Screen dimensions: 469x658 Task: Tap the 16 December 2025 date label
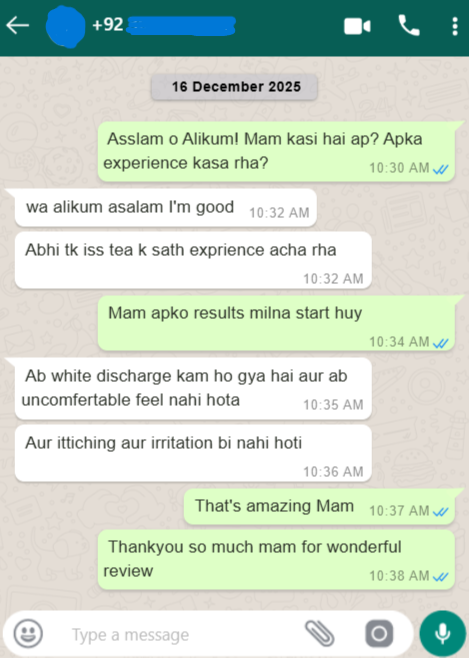pyautogui.click(x=234, y=87)
